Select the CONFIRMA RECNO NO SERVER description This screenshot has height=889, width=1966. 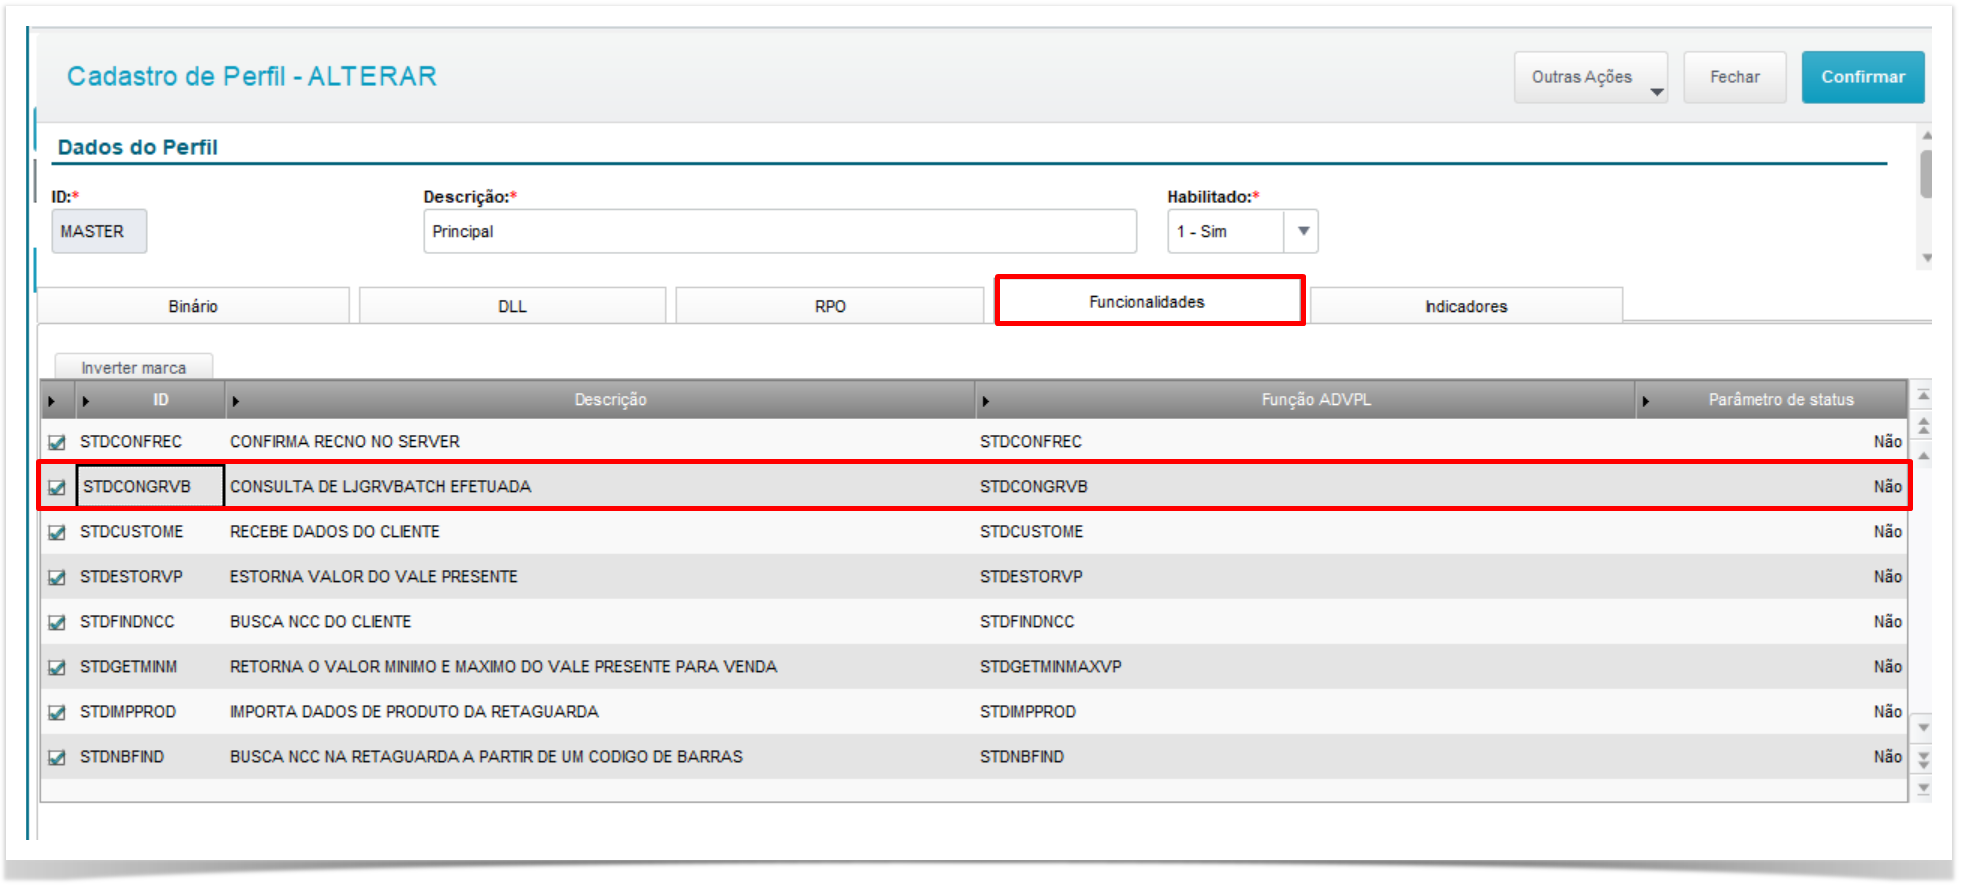tap(345, 442)
